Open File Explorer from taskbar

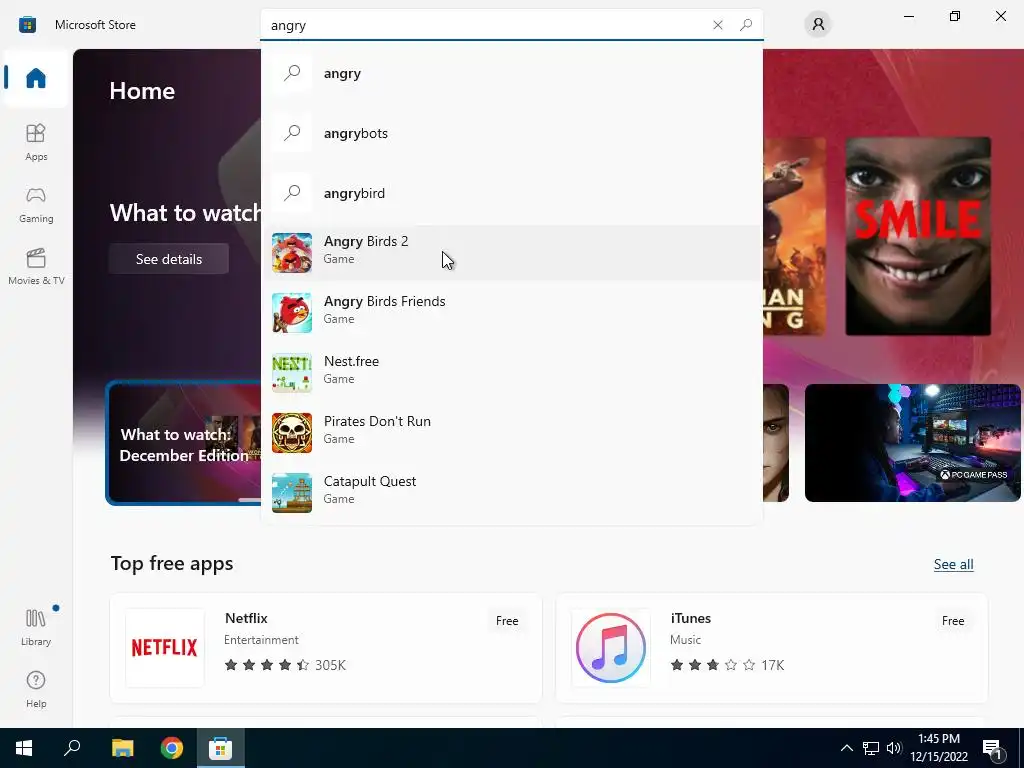point(122,748)
